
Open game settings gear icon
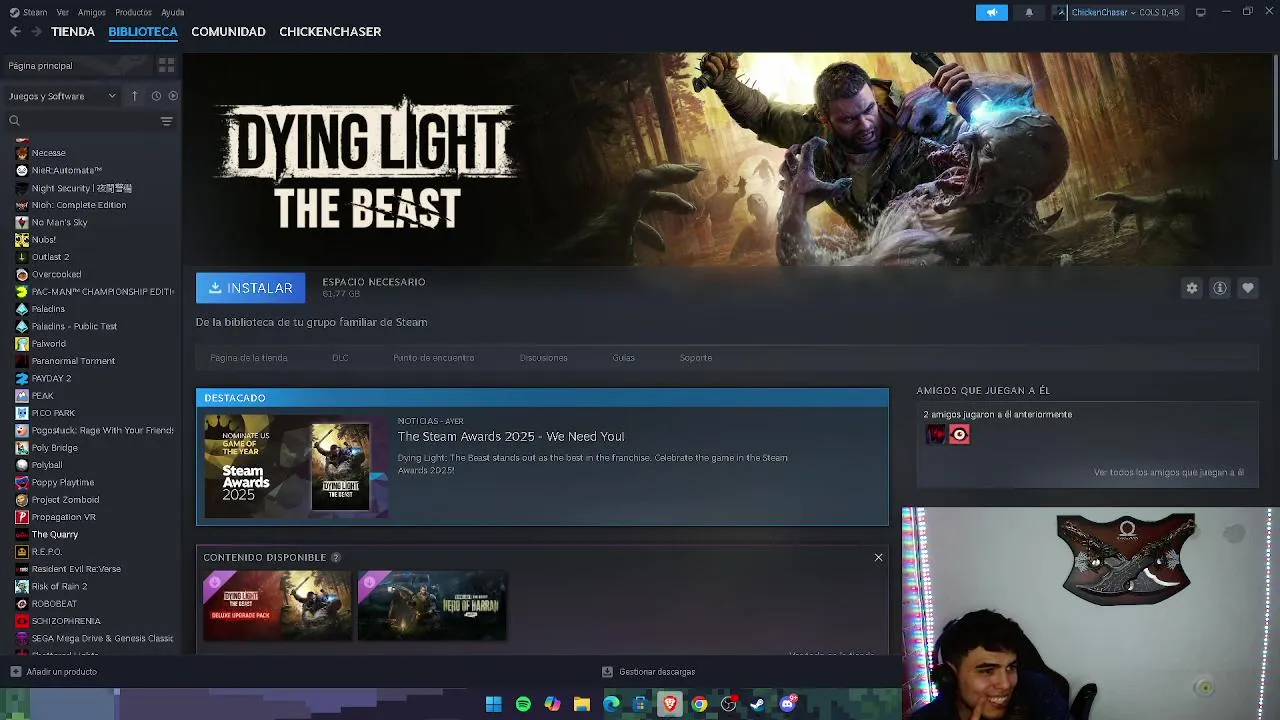[x=1192, y=288]
